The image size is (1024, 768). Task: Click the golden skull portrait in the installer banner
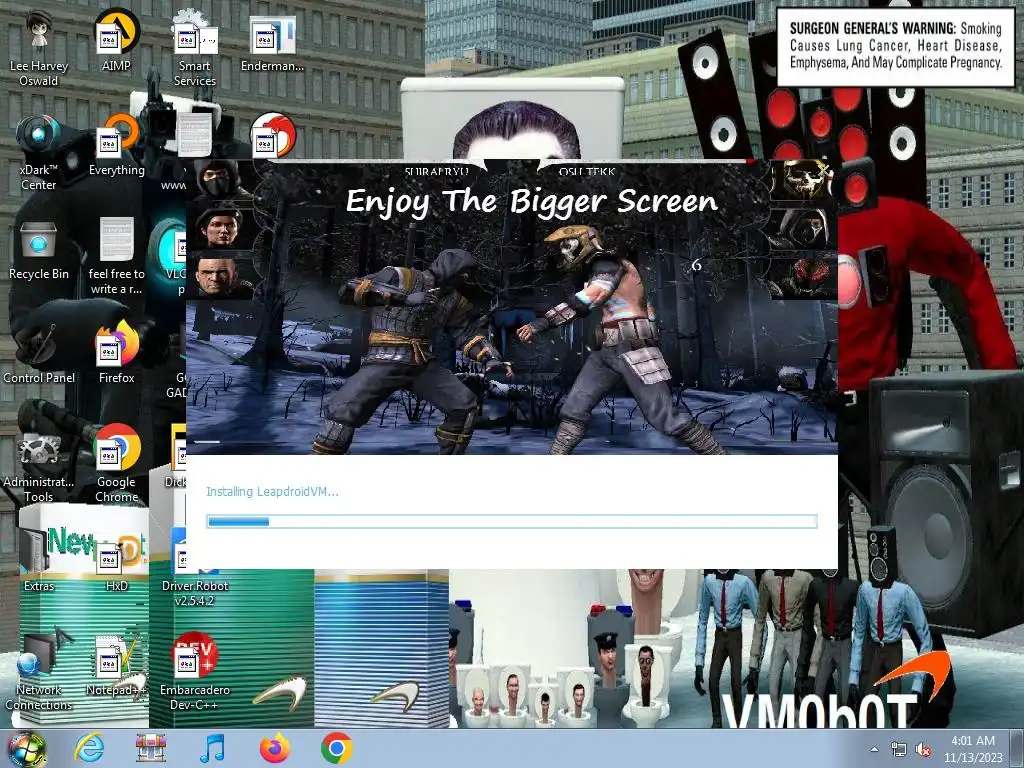[801, 180]
